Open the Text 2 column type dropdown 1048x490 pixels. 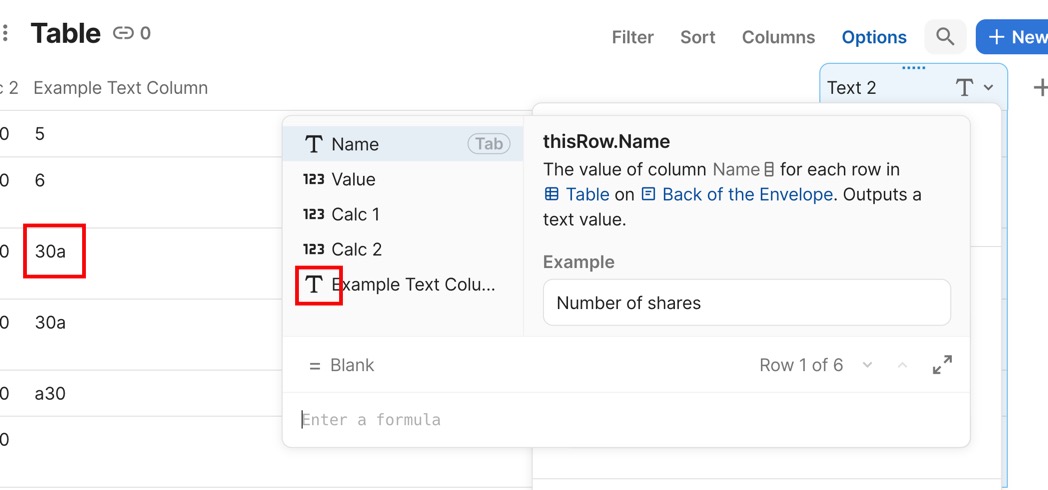coord(989,88)
